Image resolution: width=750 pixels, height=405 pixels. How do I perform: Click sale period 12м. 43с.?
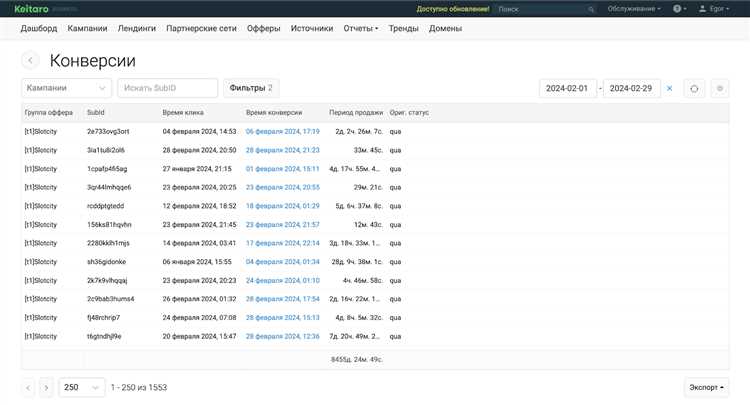coord(368,225)
